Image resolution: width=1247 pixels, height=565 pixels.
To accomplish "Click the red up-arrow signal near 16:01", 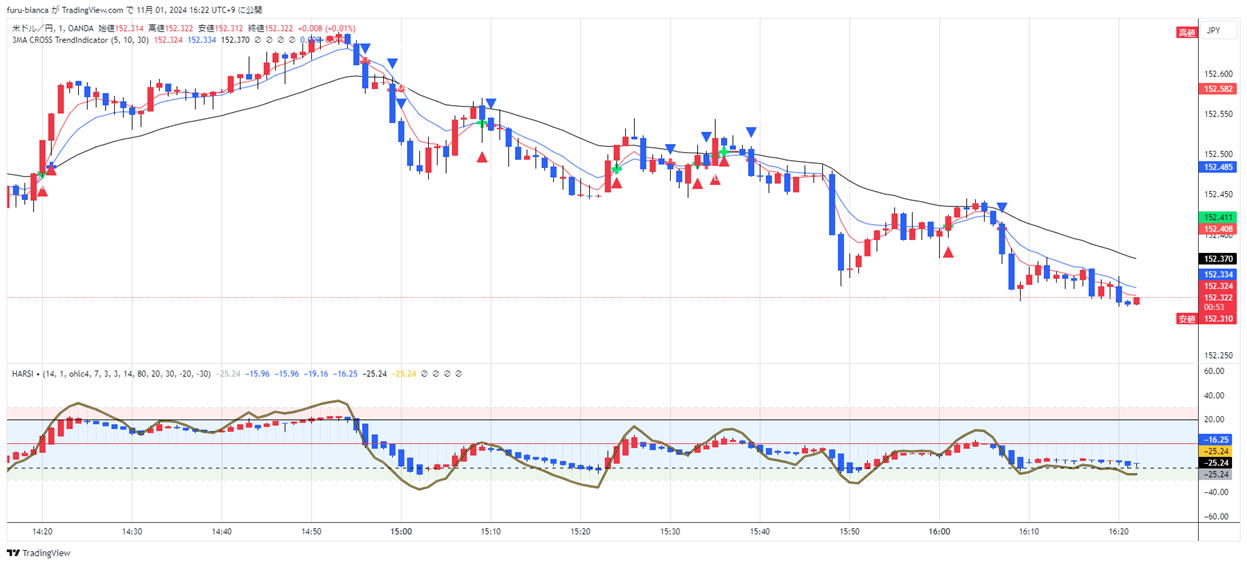I will [x=947, y=251].
